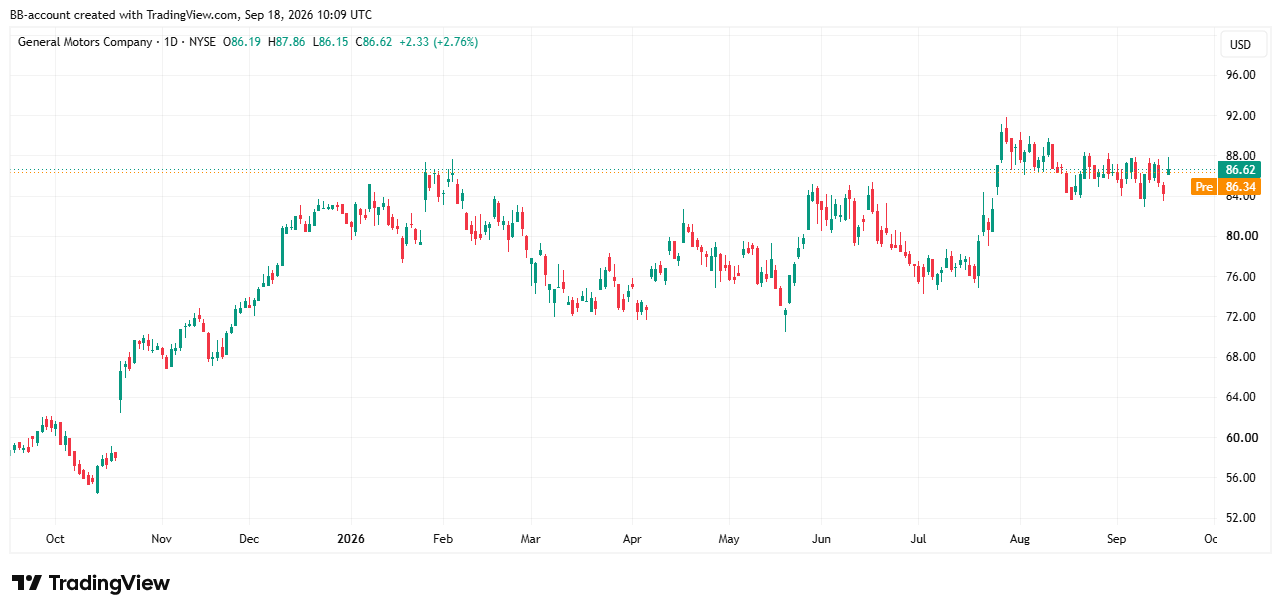This screenshot has width=1281, height=613.
Task: Click the General Motors Company symbol title
Action: tap(85, 42)
